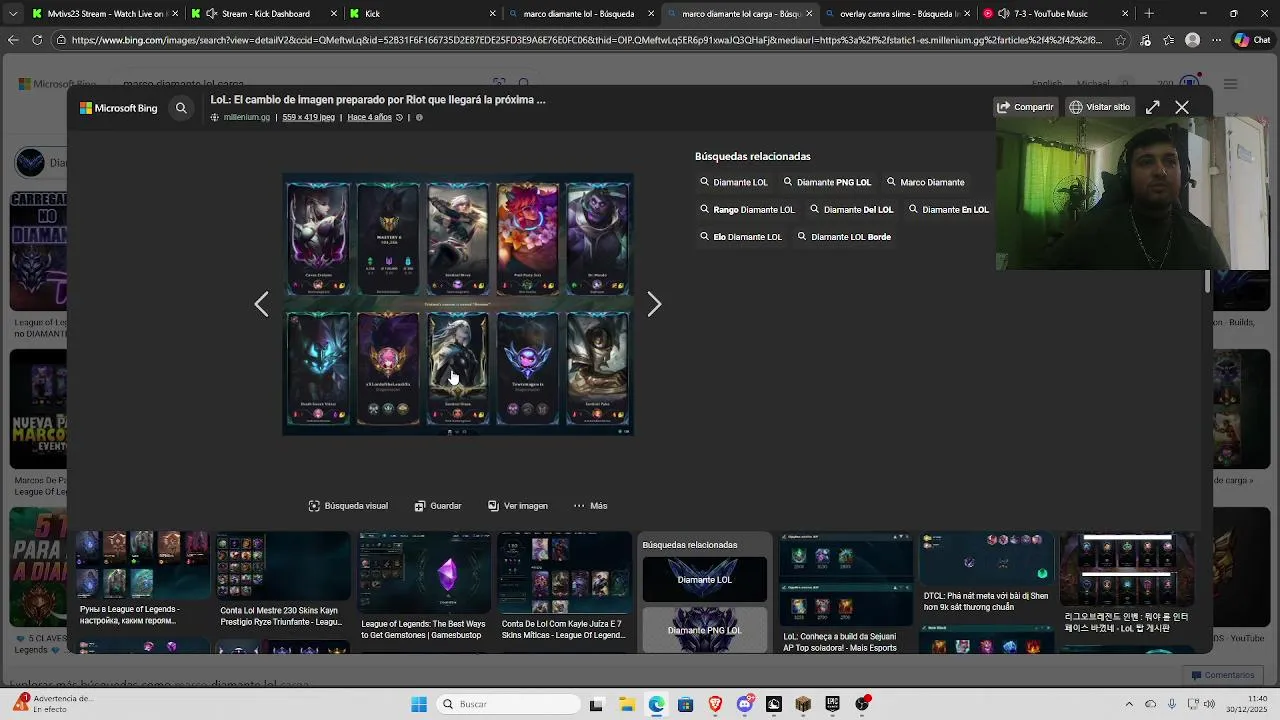Open Discord from the taskbar
The image size is (1280, 720).
click(x=744, y=704)
